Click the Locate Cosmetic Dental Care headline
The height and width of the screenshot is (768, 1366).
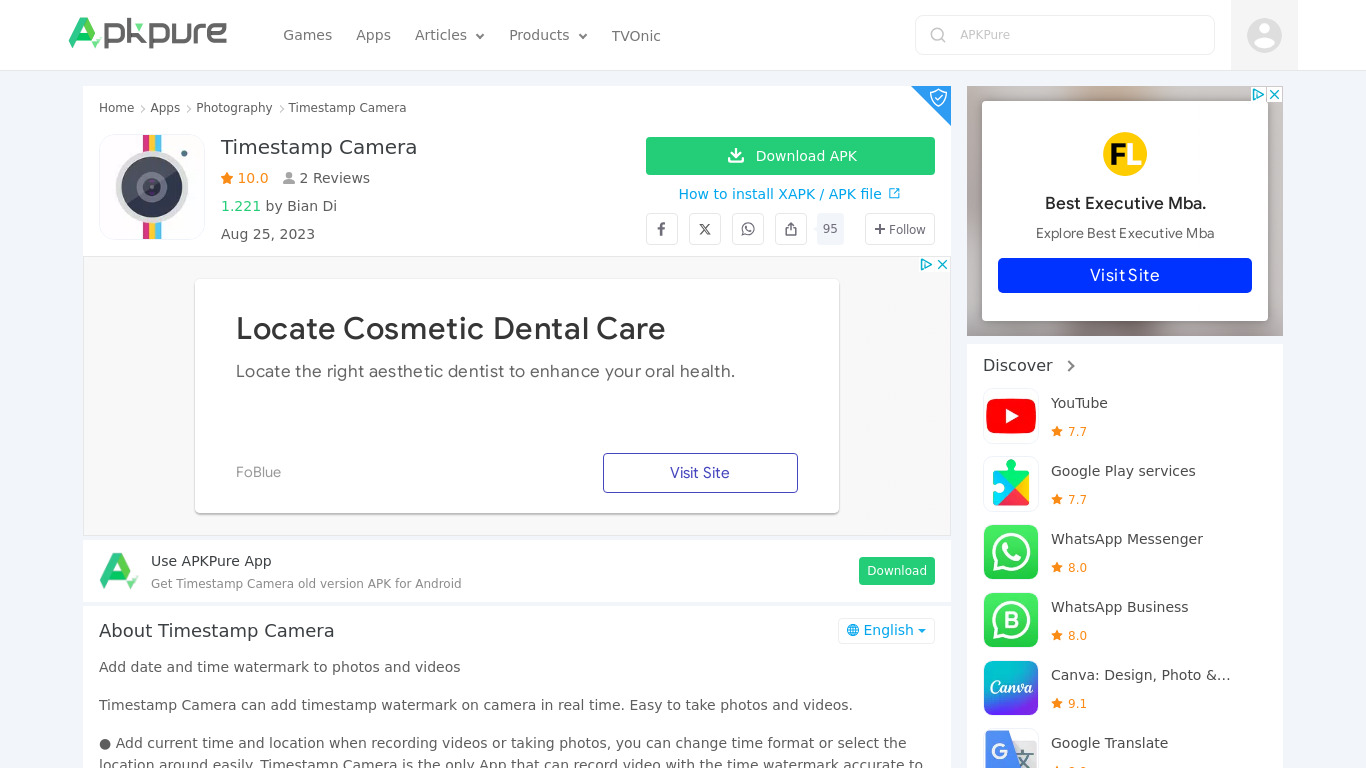[x=451, y=329]
